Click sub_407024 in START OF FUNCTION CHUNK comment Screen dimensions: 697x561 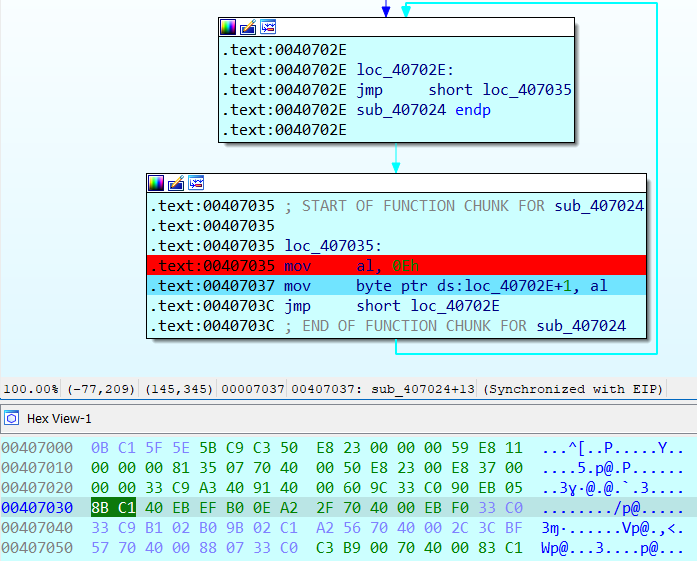point(599,206)
